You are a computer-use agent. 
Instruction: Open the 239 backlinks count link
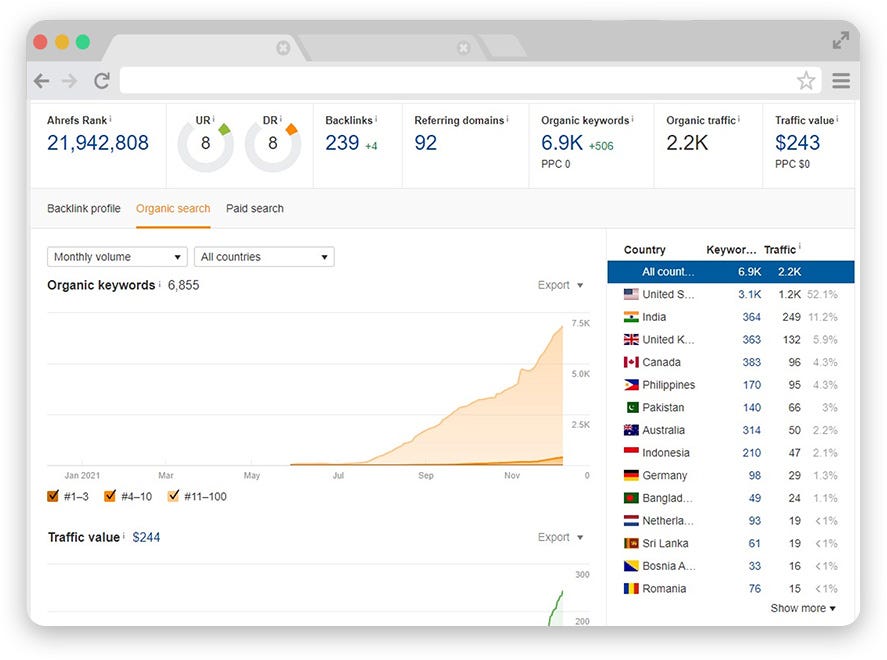[x=342, y=143]
